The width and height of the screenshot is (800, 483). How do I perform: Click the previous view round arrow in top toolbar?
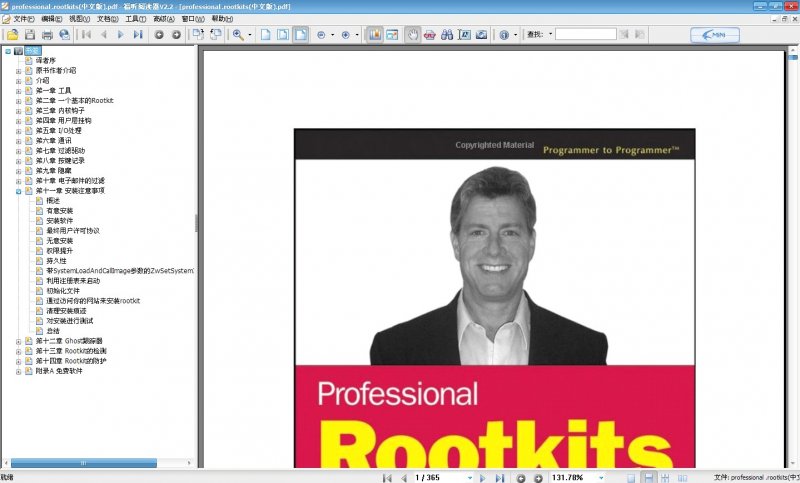[x=159, y=35]
